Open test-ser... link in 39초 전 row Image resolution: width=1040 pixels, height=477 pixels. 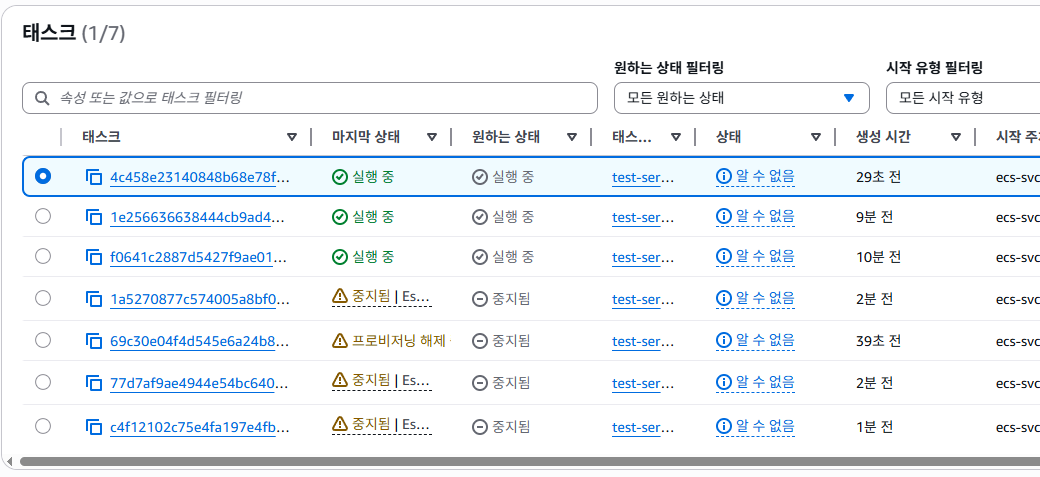coord(643,342)
